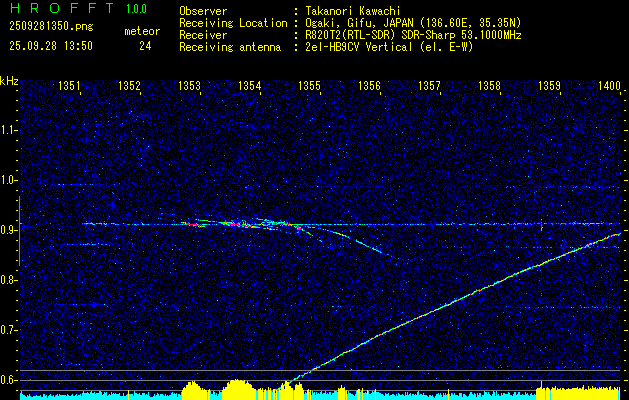Image resolution: width=629 pixels, height=400 pixels.
Task: Click the gray vertical frequency range bar
Action: point(19,231)
